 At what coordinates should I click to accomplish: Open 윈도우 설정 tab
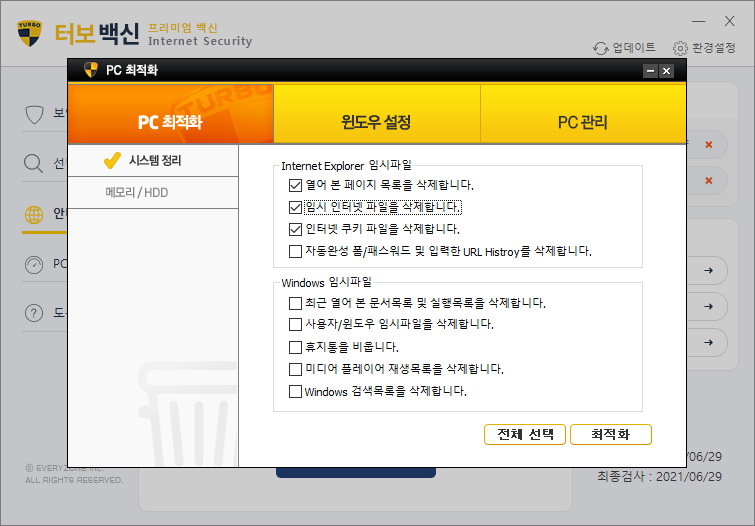[377, 114]
